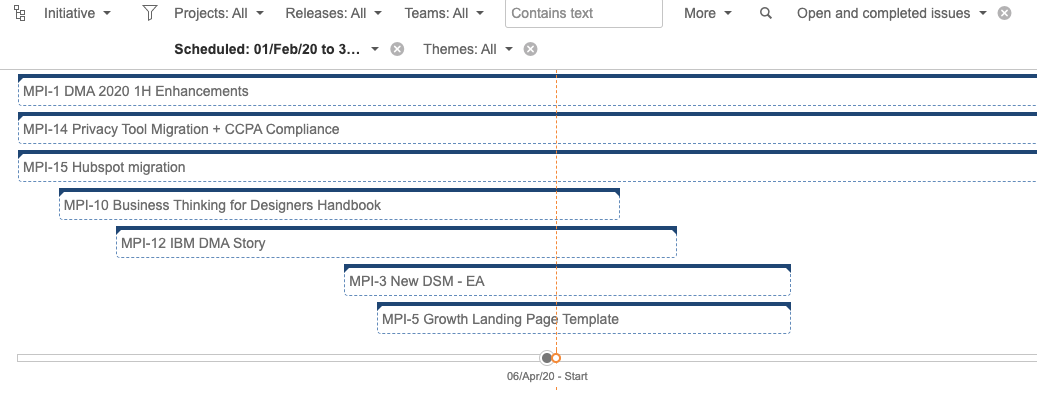This screenshot has height=394, width=1037.
Task: Focus the Contains text input field
Action: coord(583,13)
